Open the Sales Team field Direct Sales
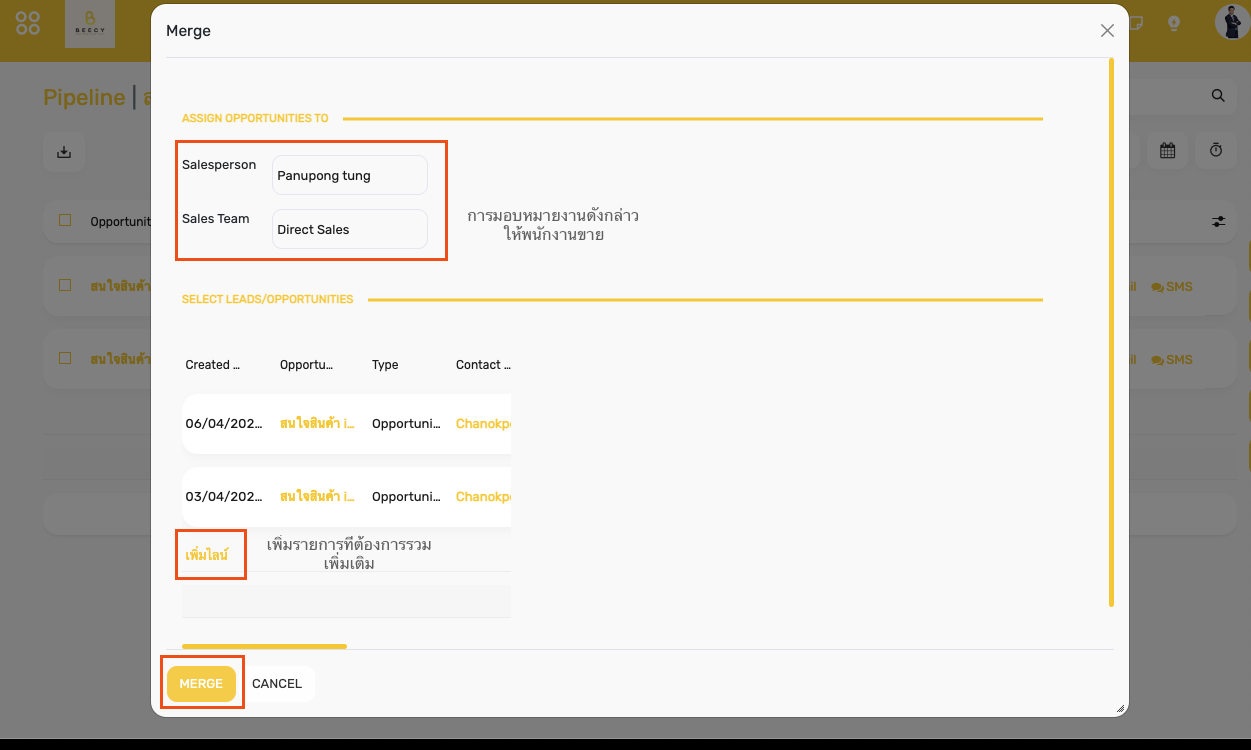 tap(350, 229)
